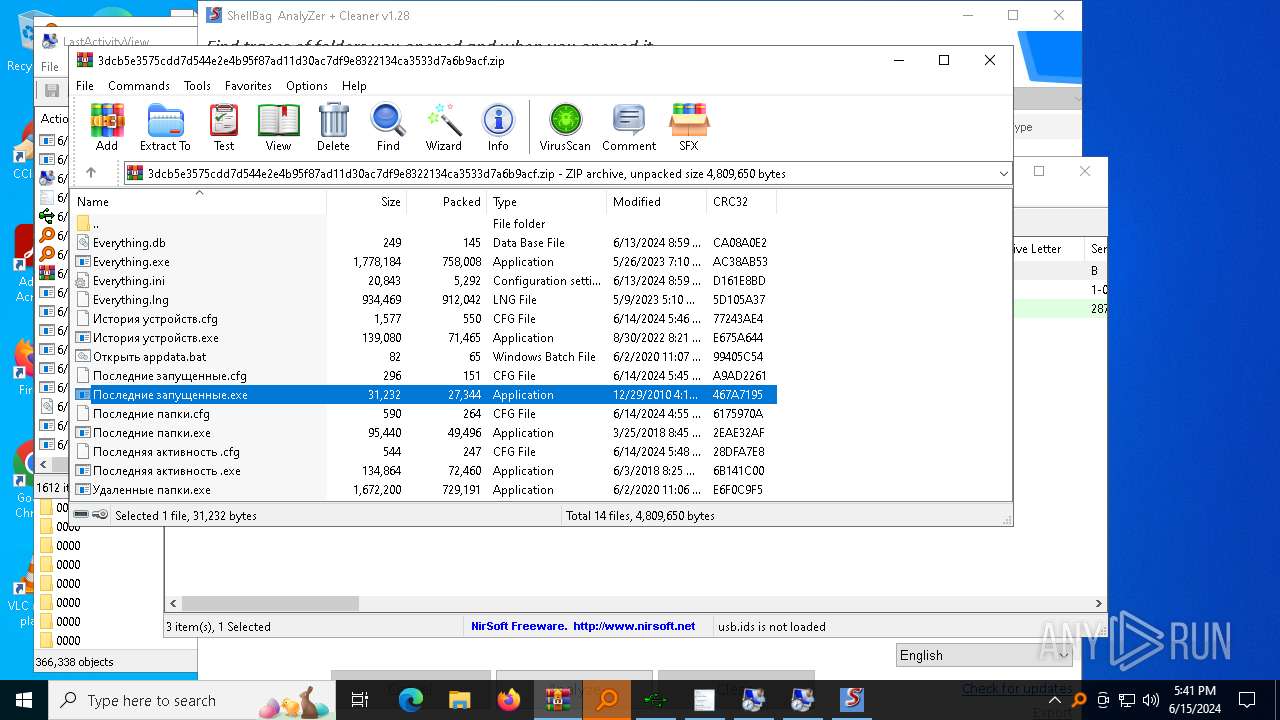Click the Test archive icon
Image resolution: width=1280 pixels, height=720 pixels.
pyautogui.click(x=224, y=127)
